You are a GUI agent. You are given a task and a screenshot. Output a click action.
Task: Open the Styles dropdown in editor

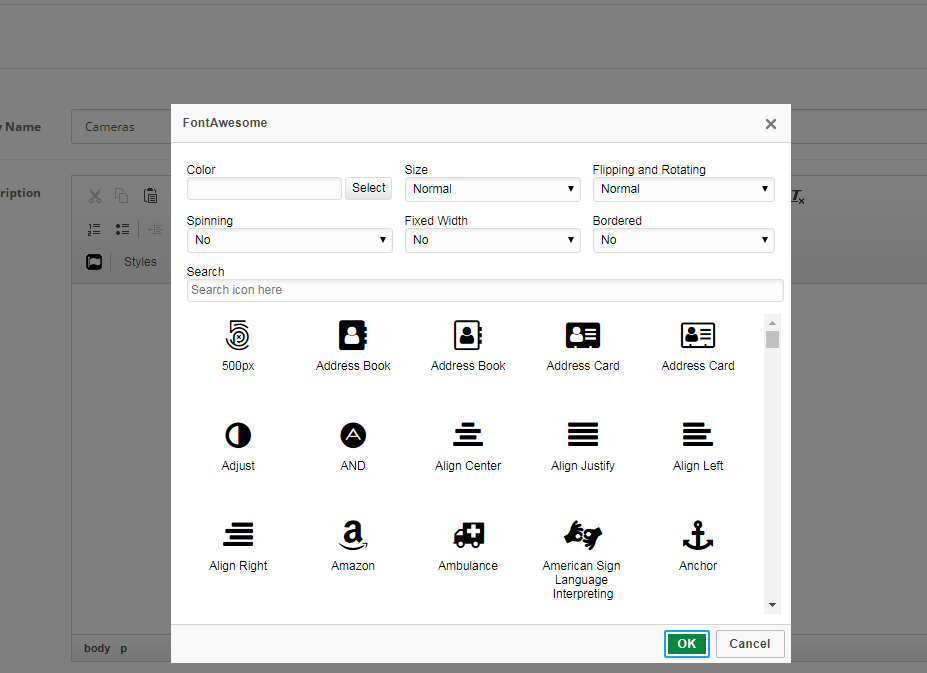pos(140,262)
